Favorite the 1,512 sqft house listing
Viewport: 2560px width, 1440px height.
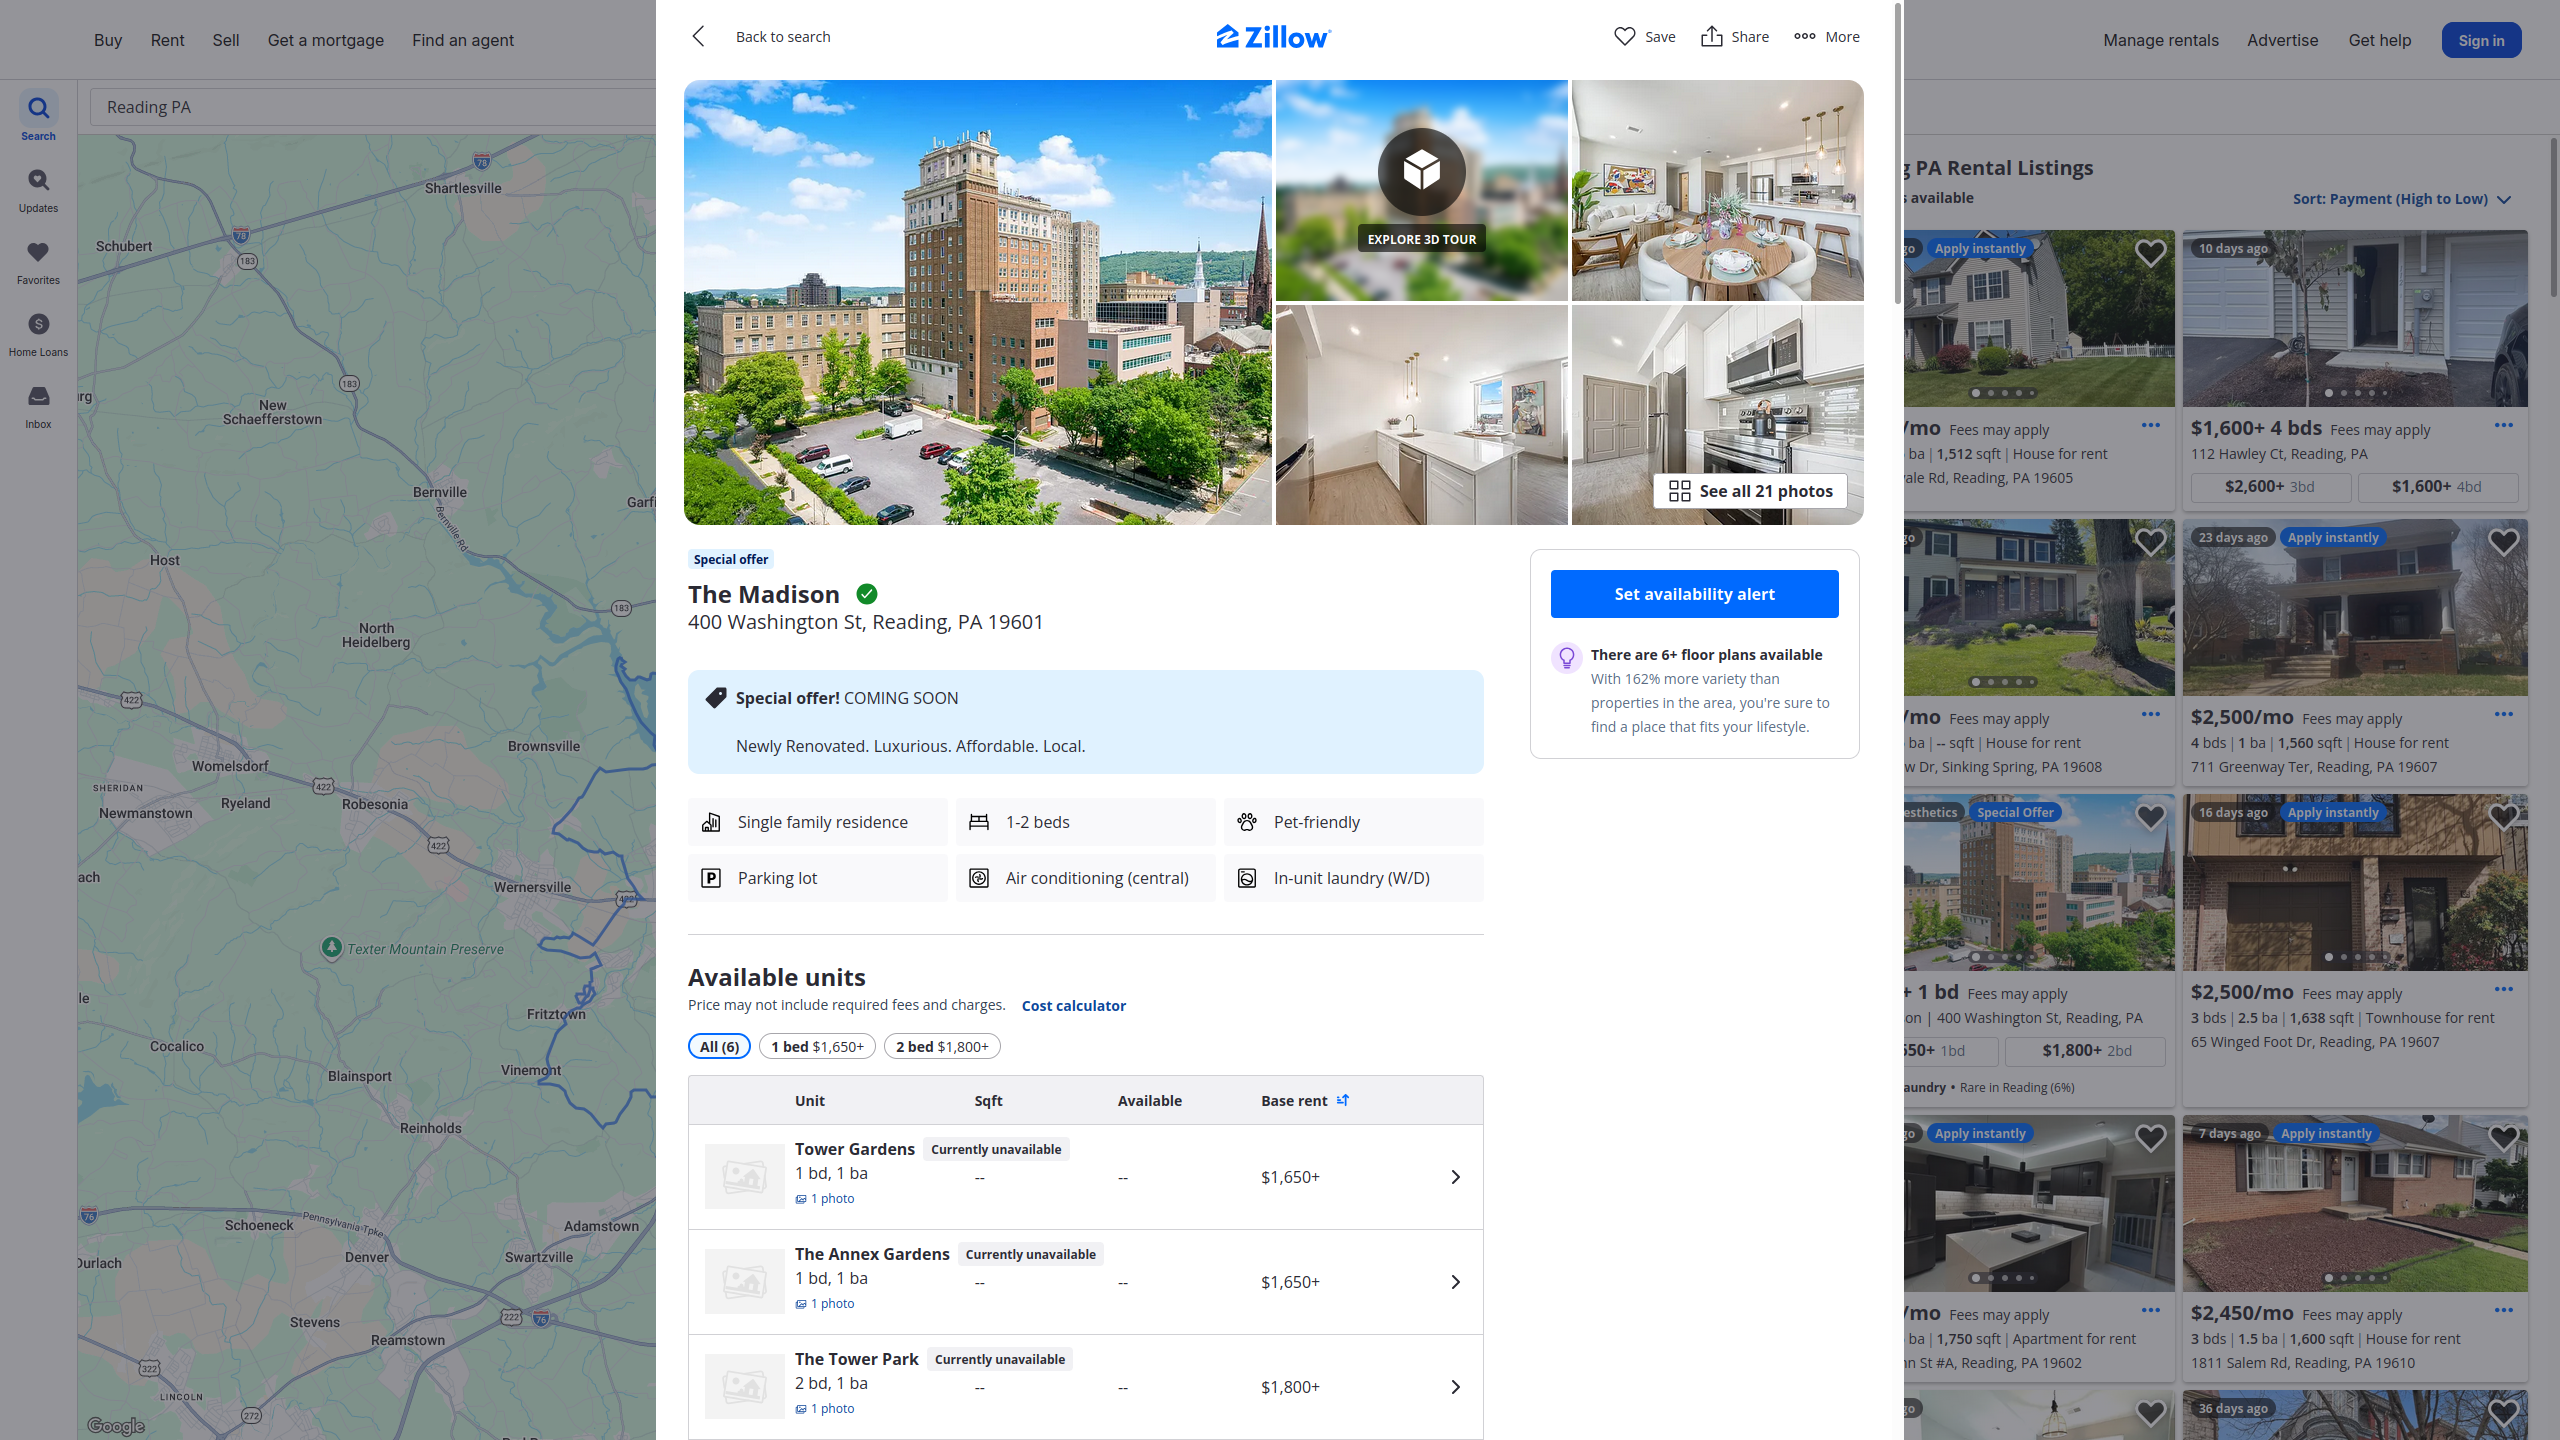click(x=2150, y=253)
